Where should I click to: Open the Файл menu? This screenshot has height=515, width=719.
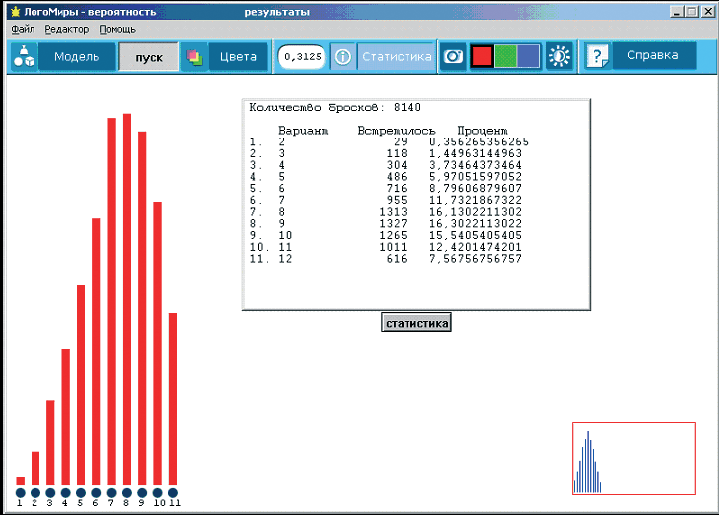point(23,30)
